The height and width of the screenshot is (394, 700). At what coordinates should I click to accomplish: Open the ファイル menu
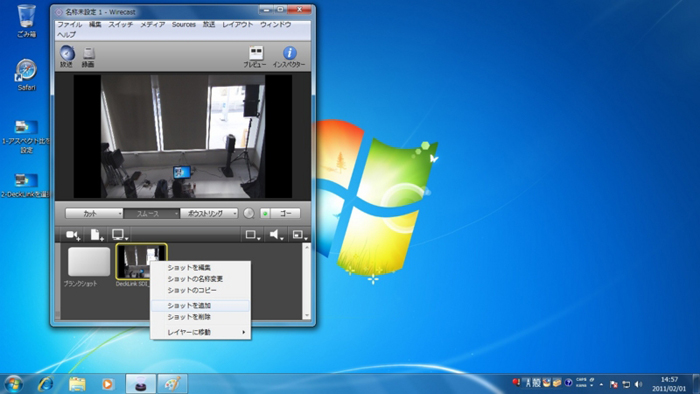coord(69,25)
